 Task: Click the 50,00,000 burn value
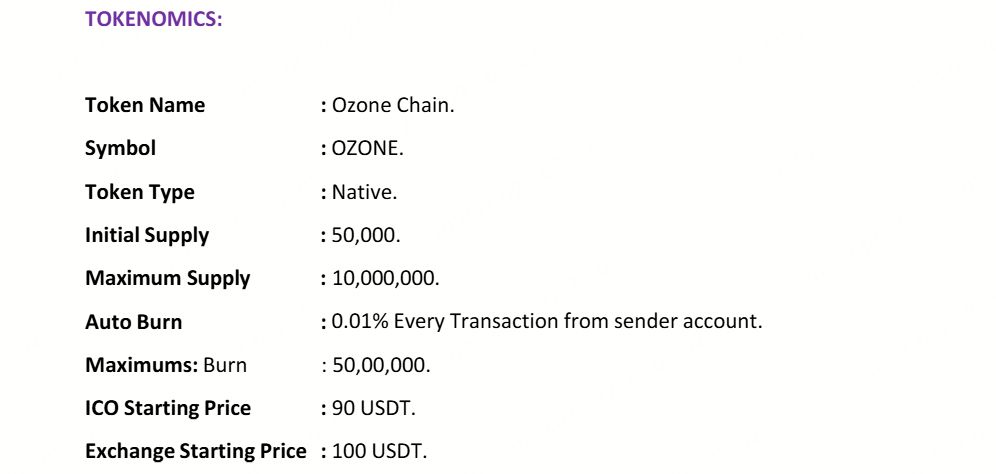coord(381,366)
